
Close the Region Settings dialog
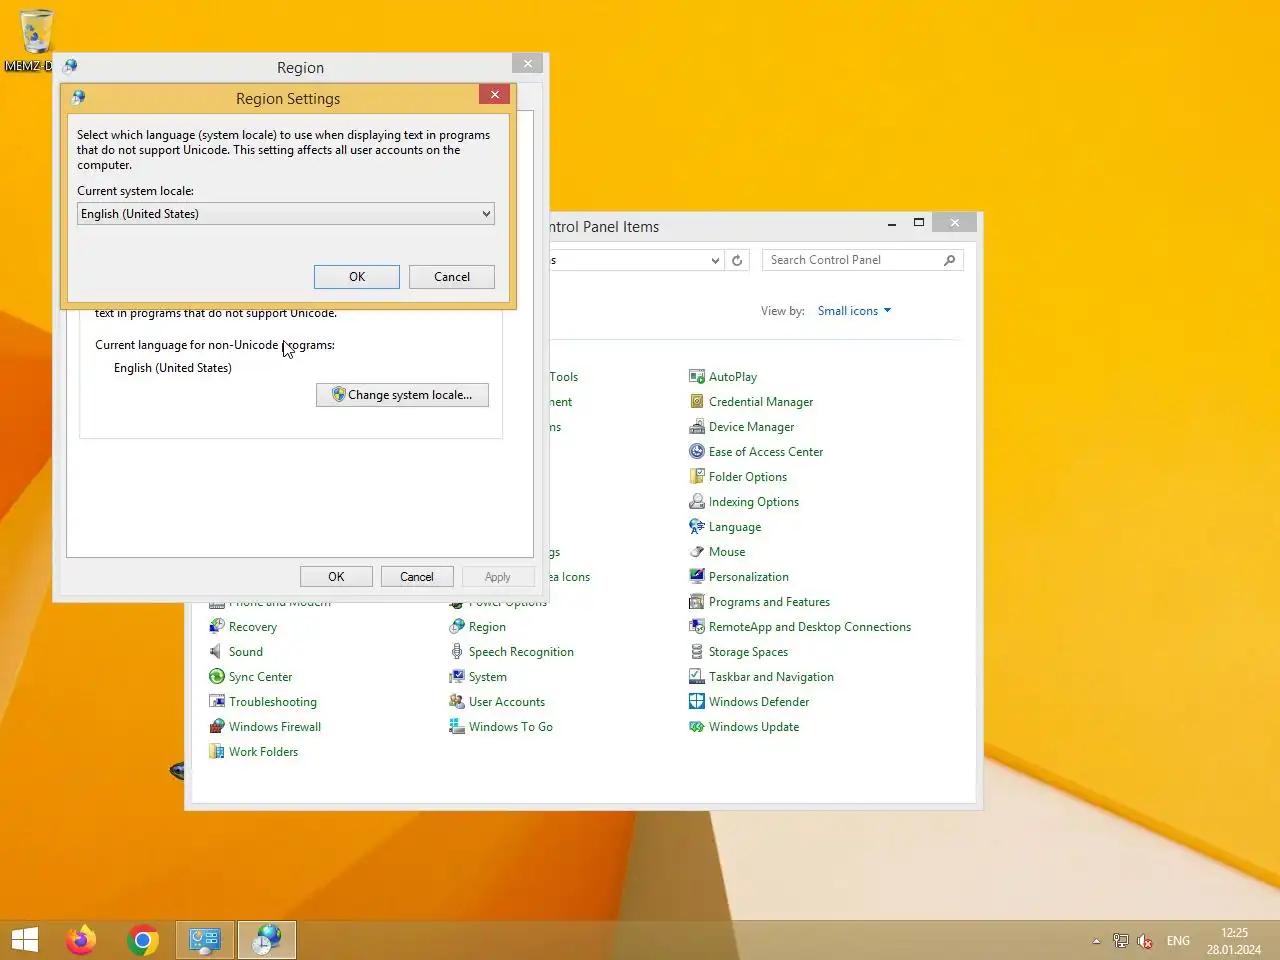click(495, 94)
